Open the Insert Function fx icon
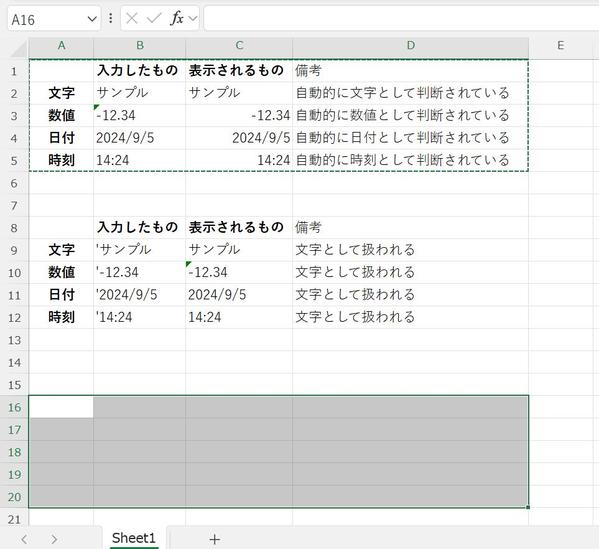 pyautogui.click(x=177, y=18)
